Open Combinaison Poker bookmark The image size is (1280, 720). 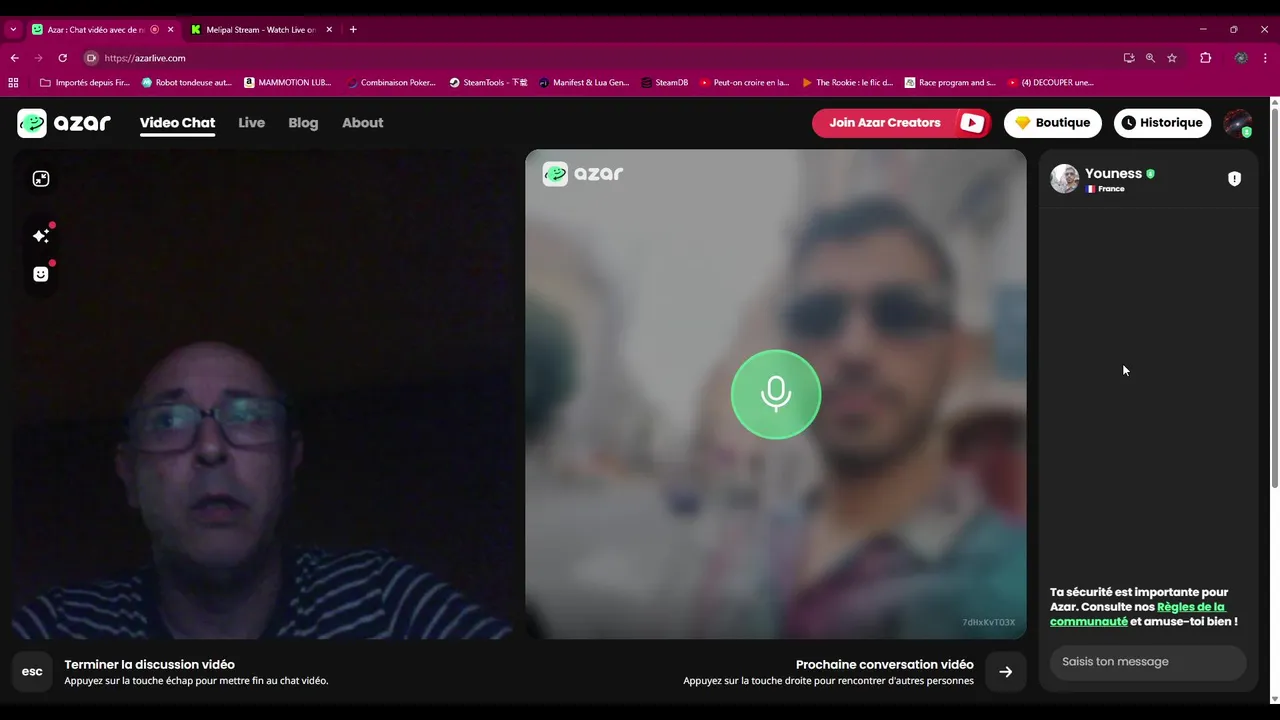(392, 83)
